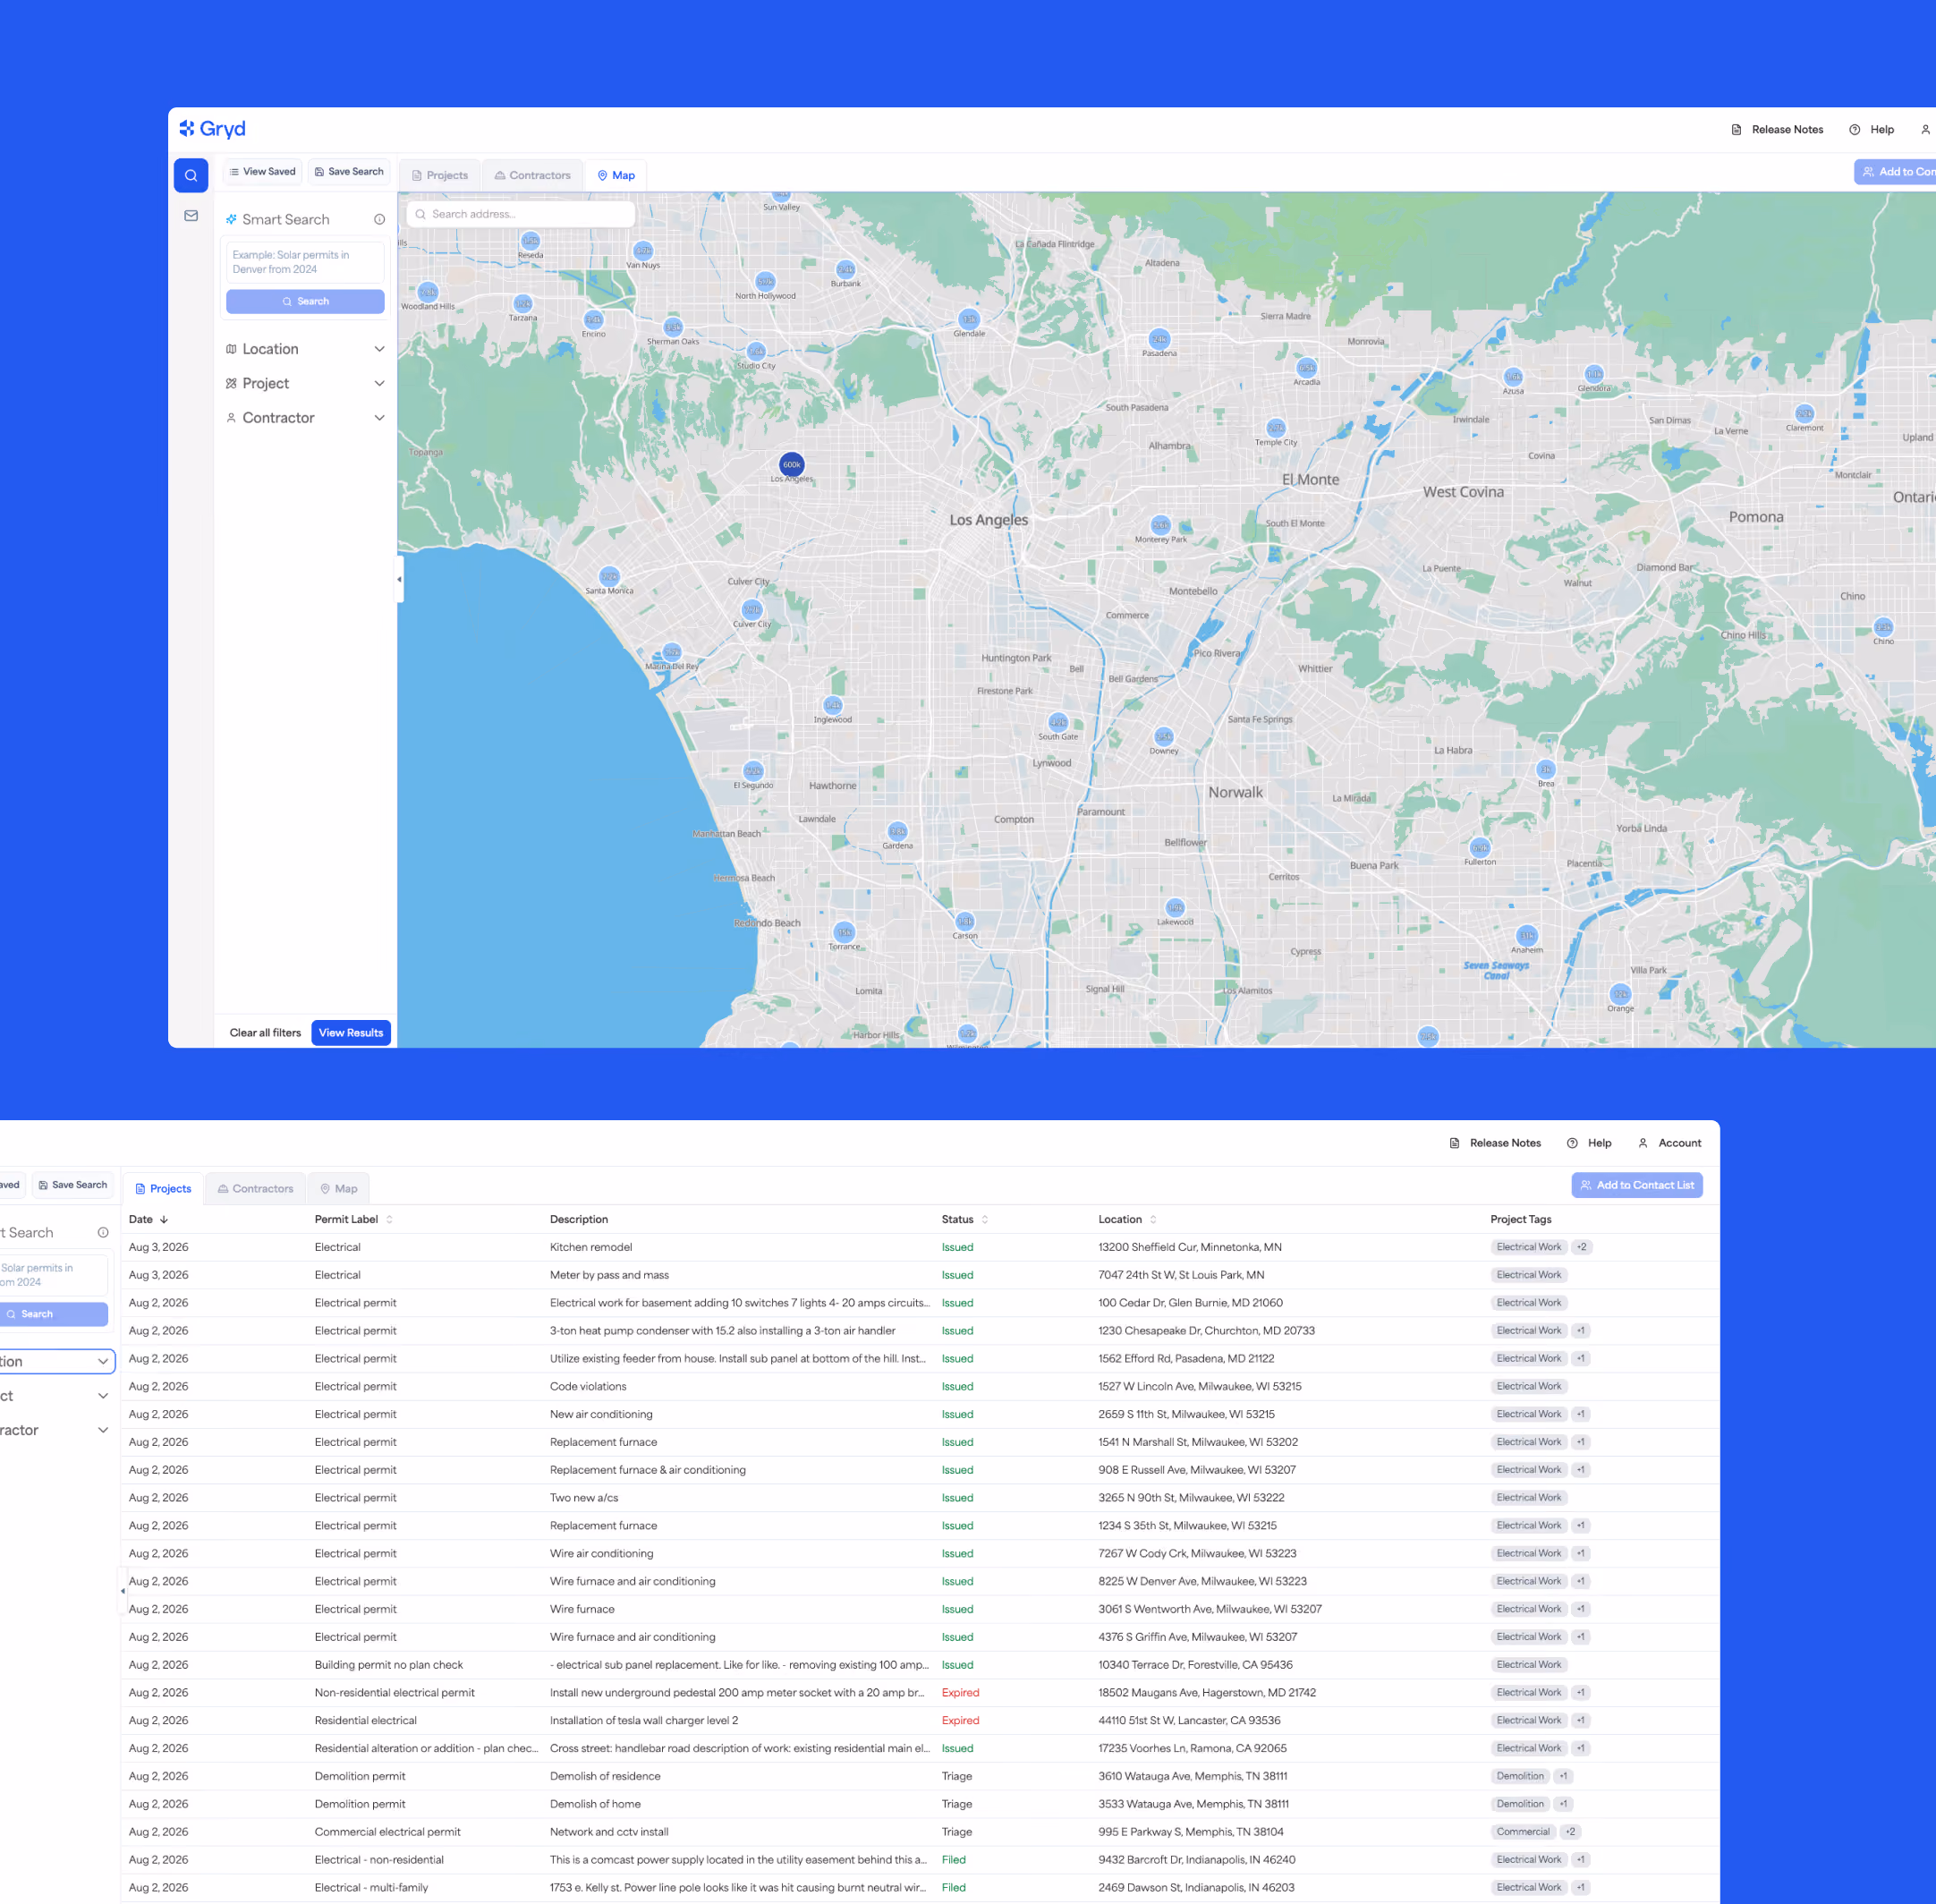
Task: Click Save Search in the map window
Action: [349, 172]
